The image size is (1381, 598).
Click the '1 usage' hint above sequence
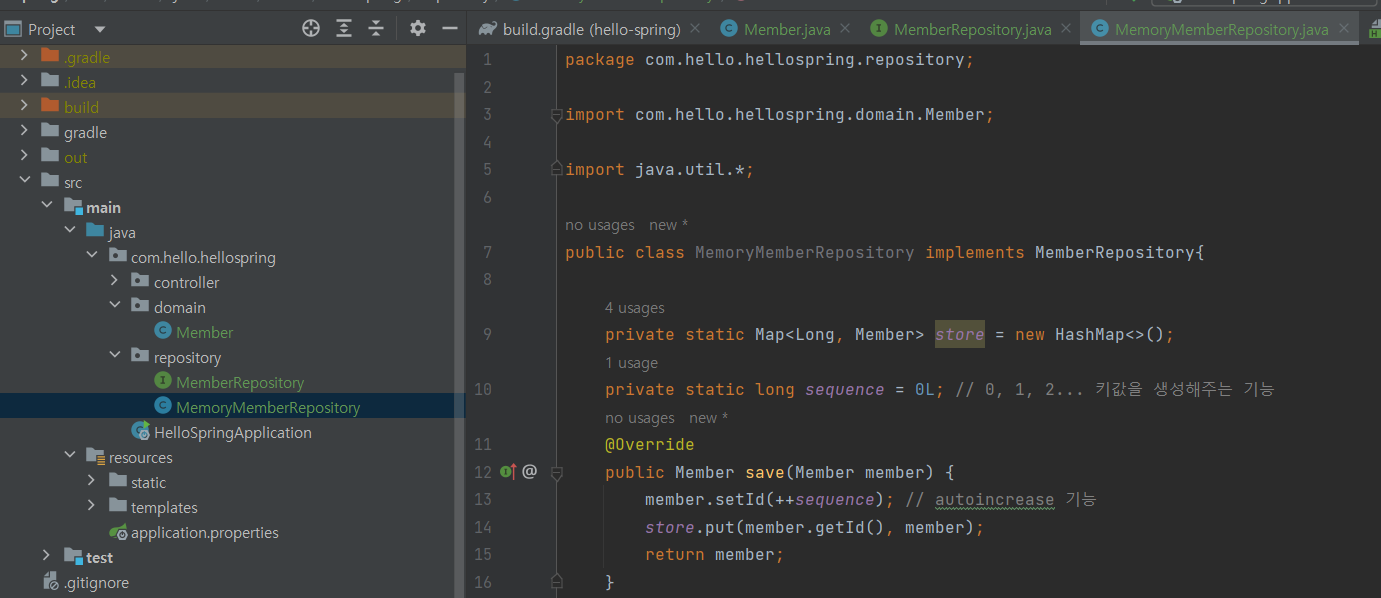tap(631, 363)
